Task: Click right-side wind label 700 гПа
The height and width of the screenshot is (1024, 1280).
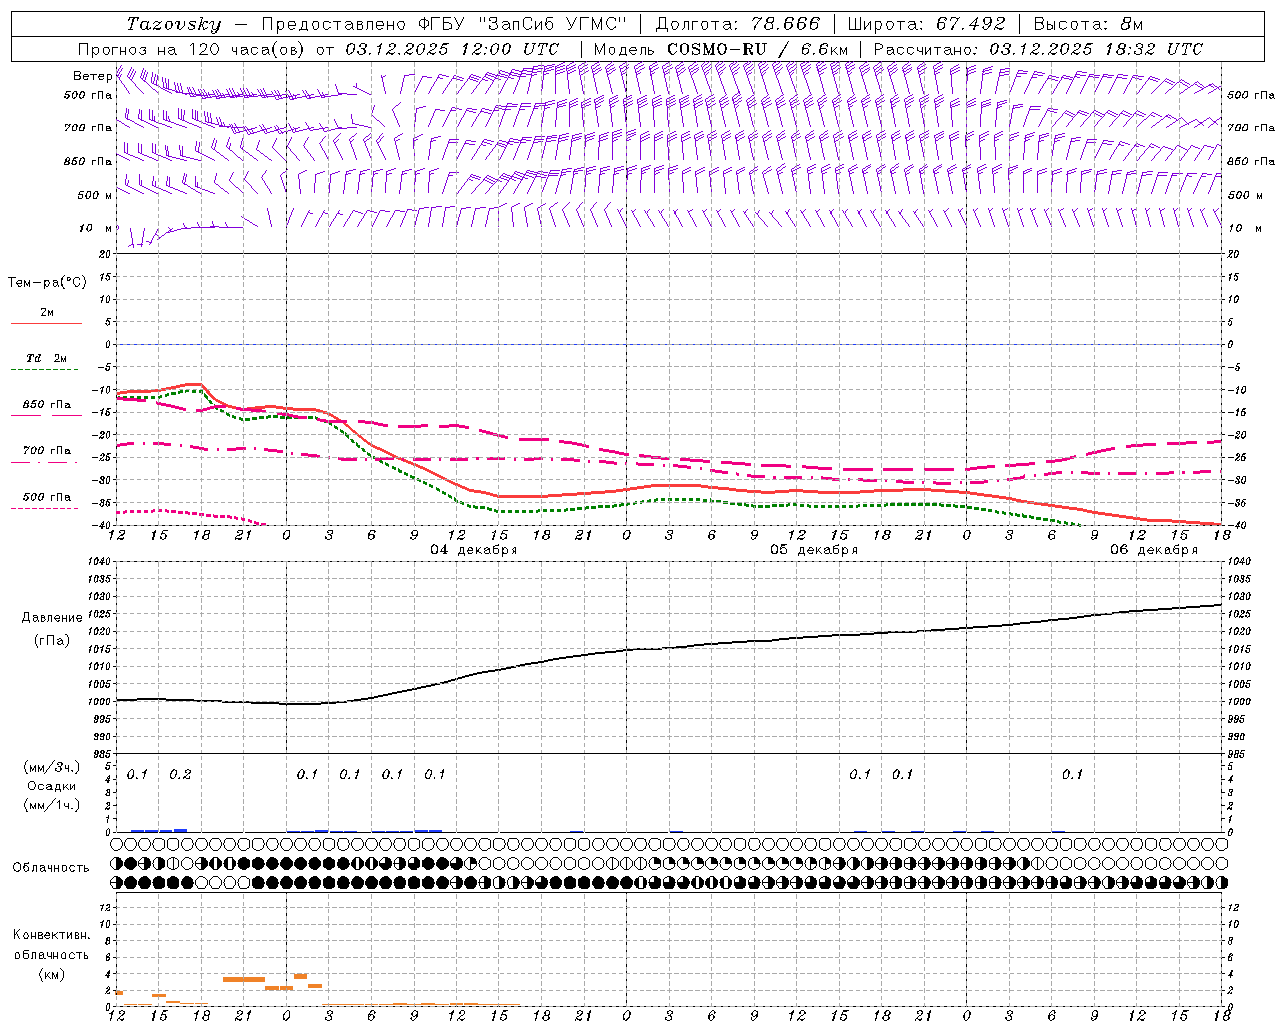Action: [1251, 128]
